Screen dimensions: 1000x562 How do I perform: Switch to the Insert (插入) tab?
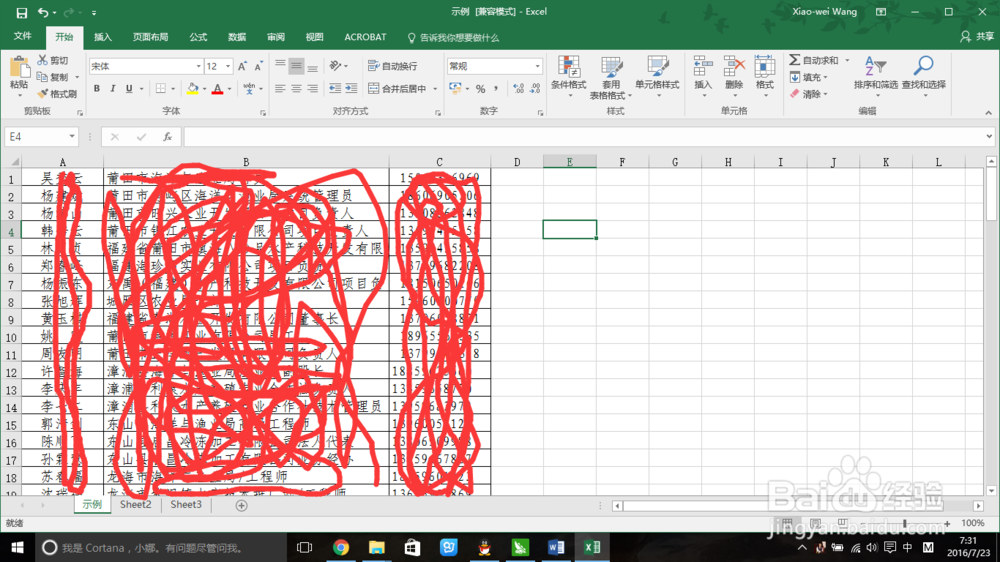point(103,37)
